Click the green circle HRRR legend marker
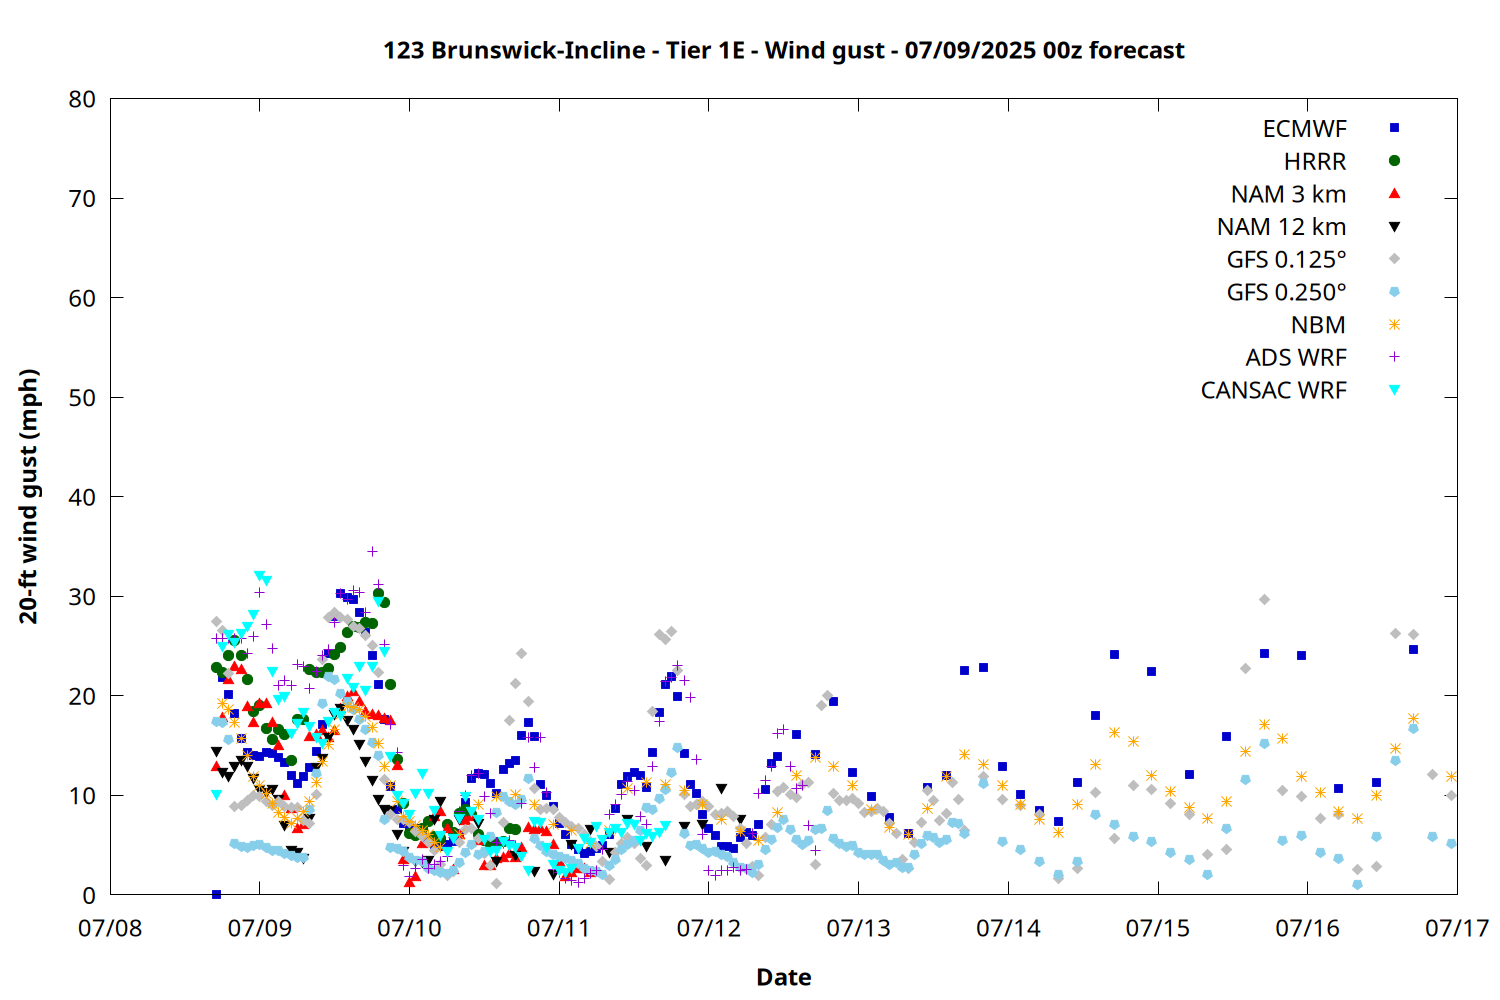Image resolution: width=1500 pixels, height=1000 pixels. [x=1394, y=160]
